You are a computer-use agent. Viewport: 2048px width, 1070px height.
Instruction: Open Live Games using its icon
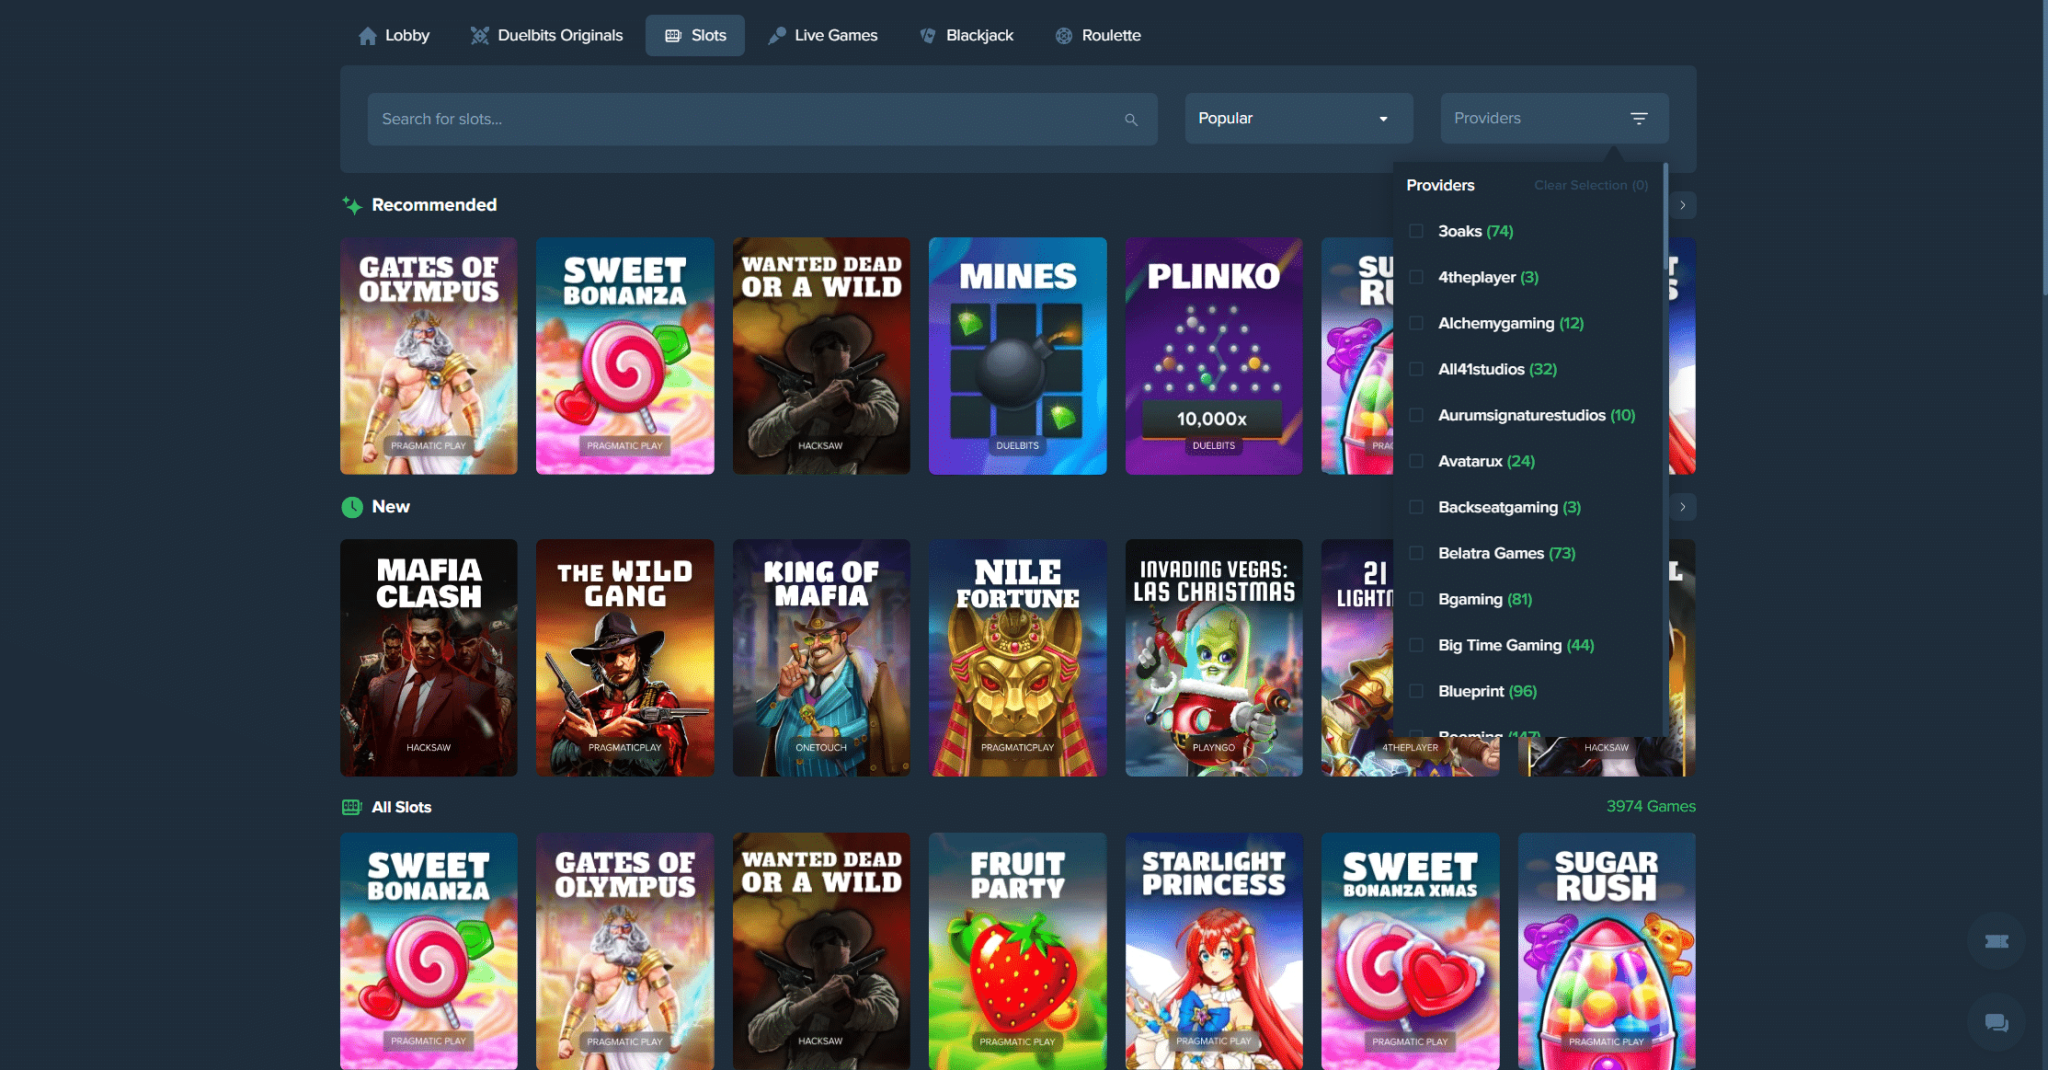(776, 35)
